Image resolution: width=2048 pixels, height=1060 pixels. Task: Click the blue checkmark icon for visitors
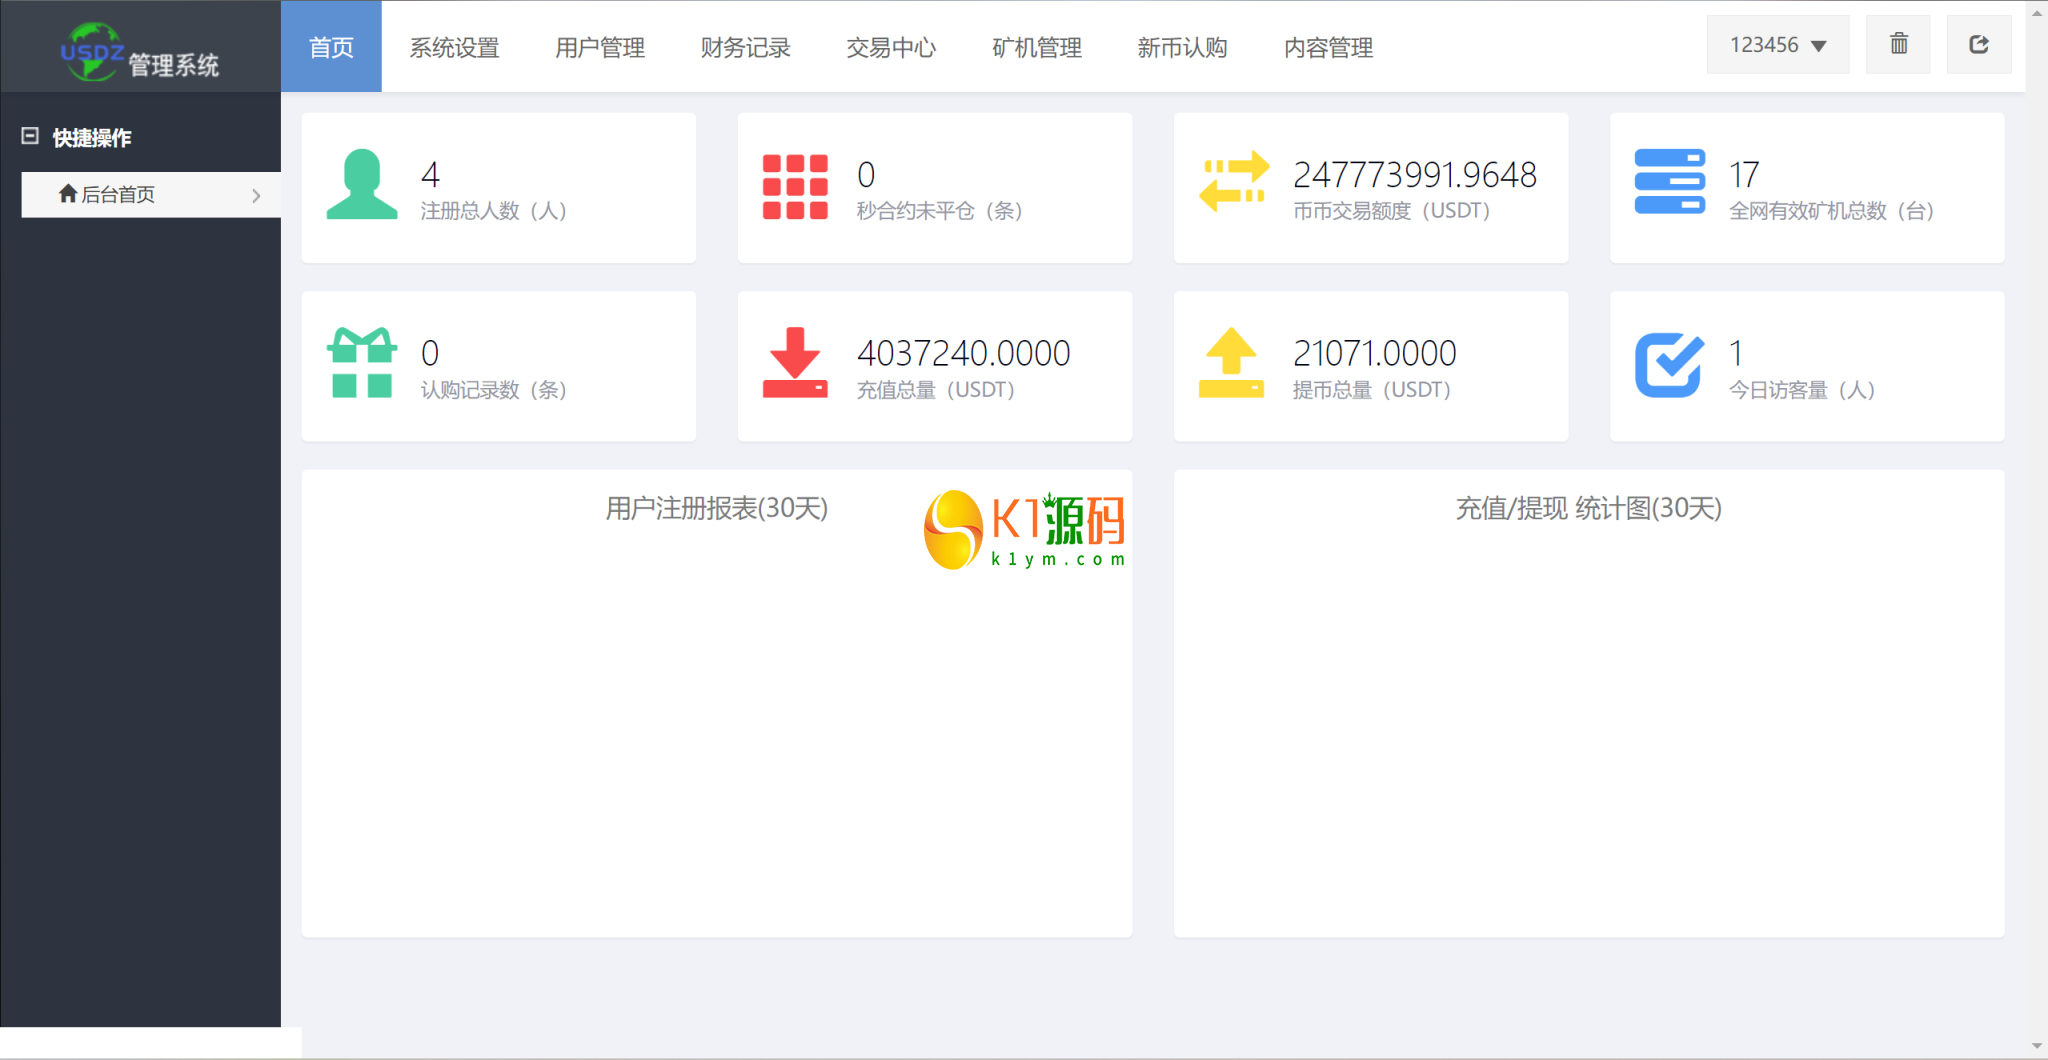pyautogui.click(x=1669, y=364)
